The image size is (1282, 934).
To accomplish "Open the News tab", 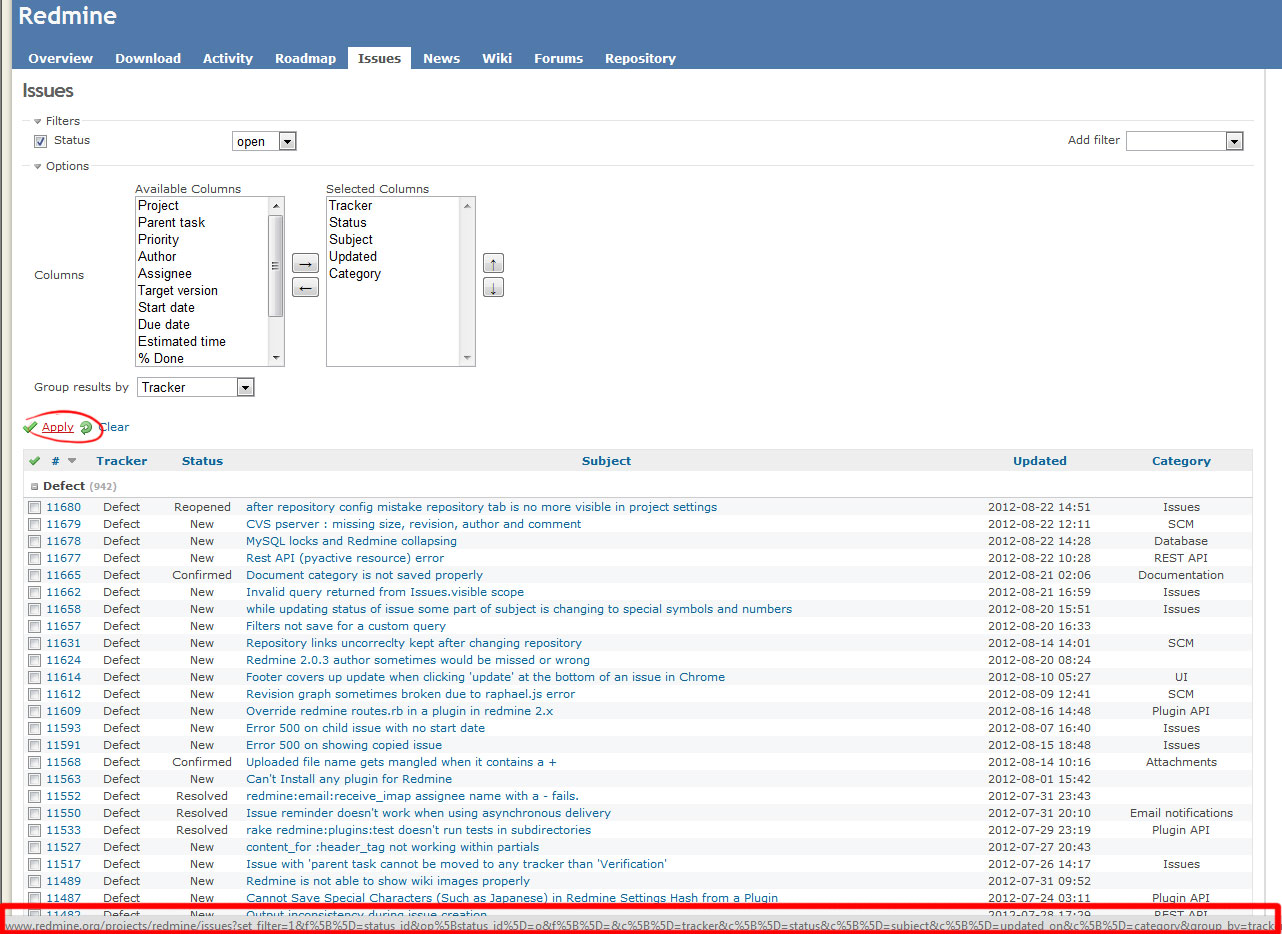I will 441,58.
